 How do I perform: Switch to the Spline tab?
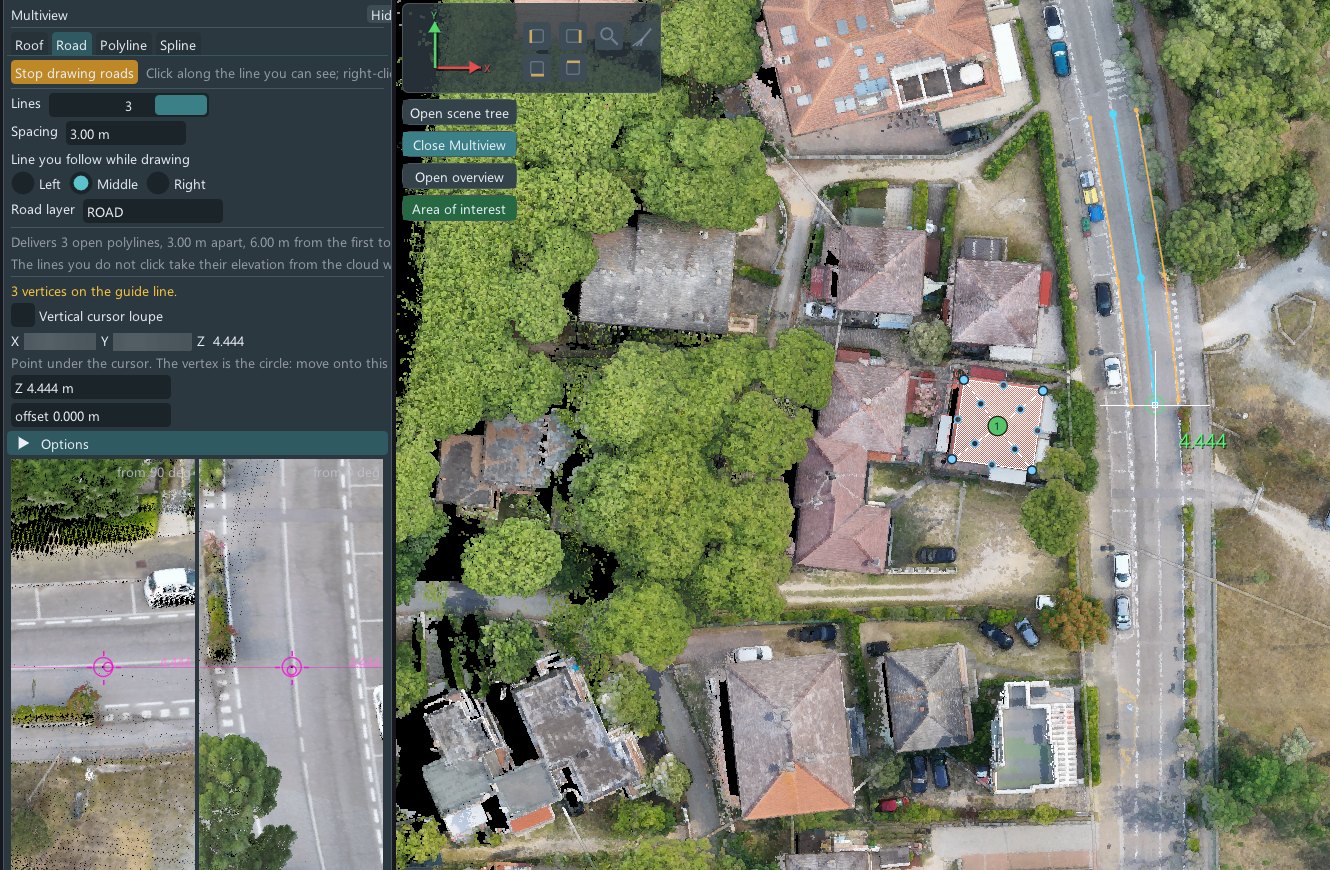(178, 45)
